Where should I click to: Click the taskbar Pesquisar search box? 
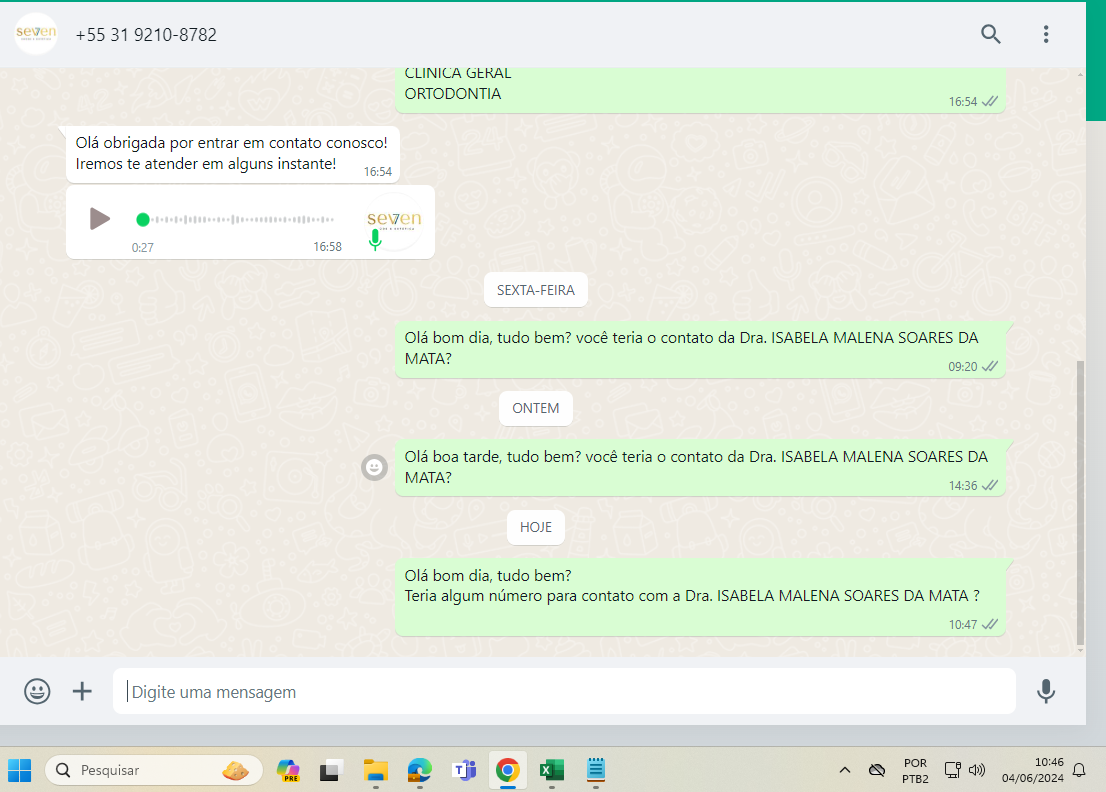[x=153, y=770]
